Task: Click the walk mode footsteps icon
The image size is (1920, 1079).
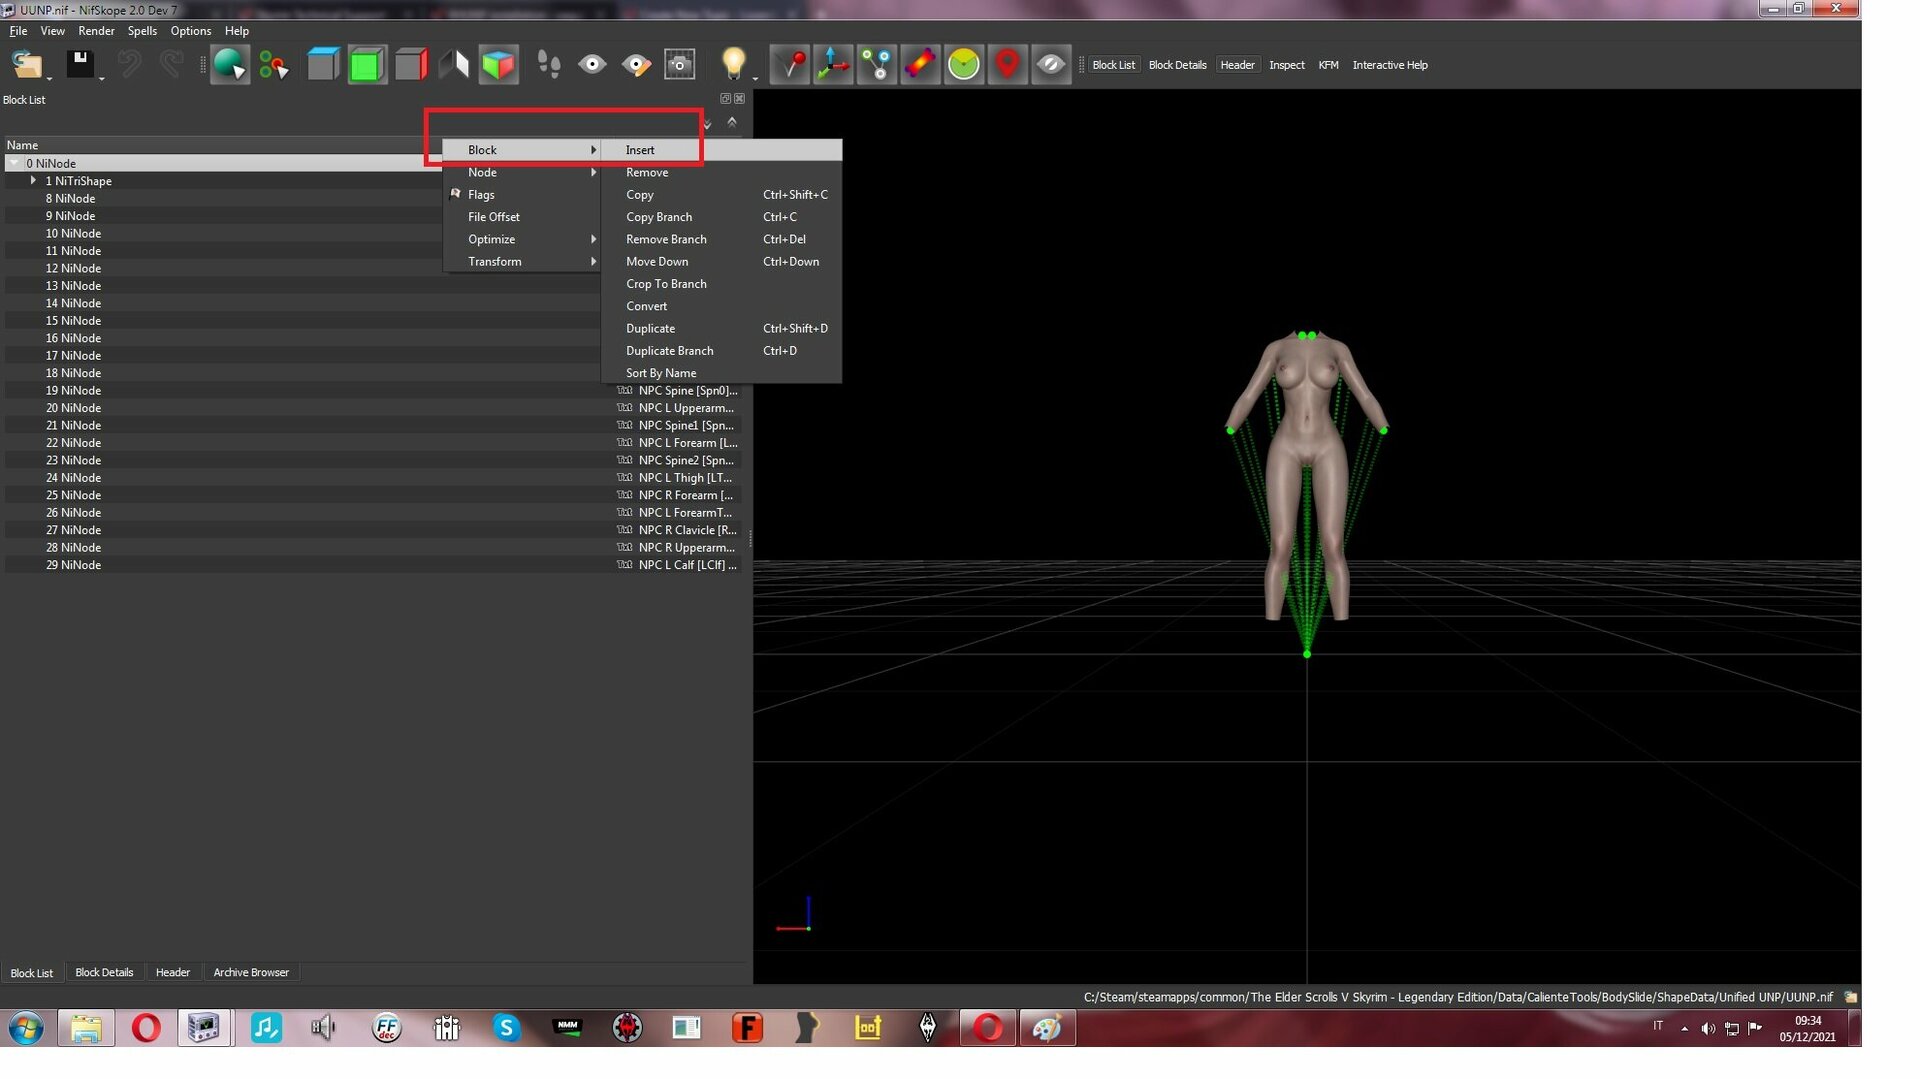Action: (548, 65)
